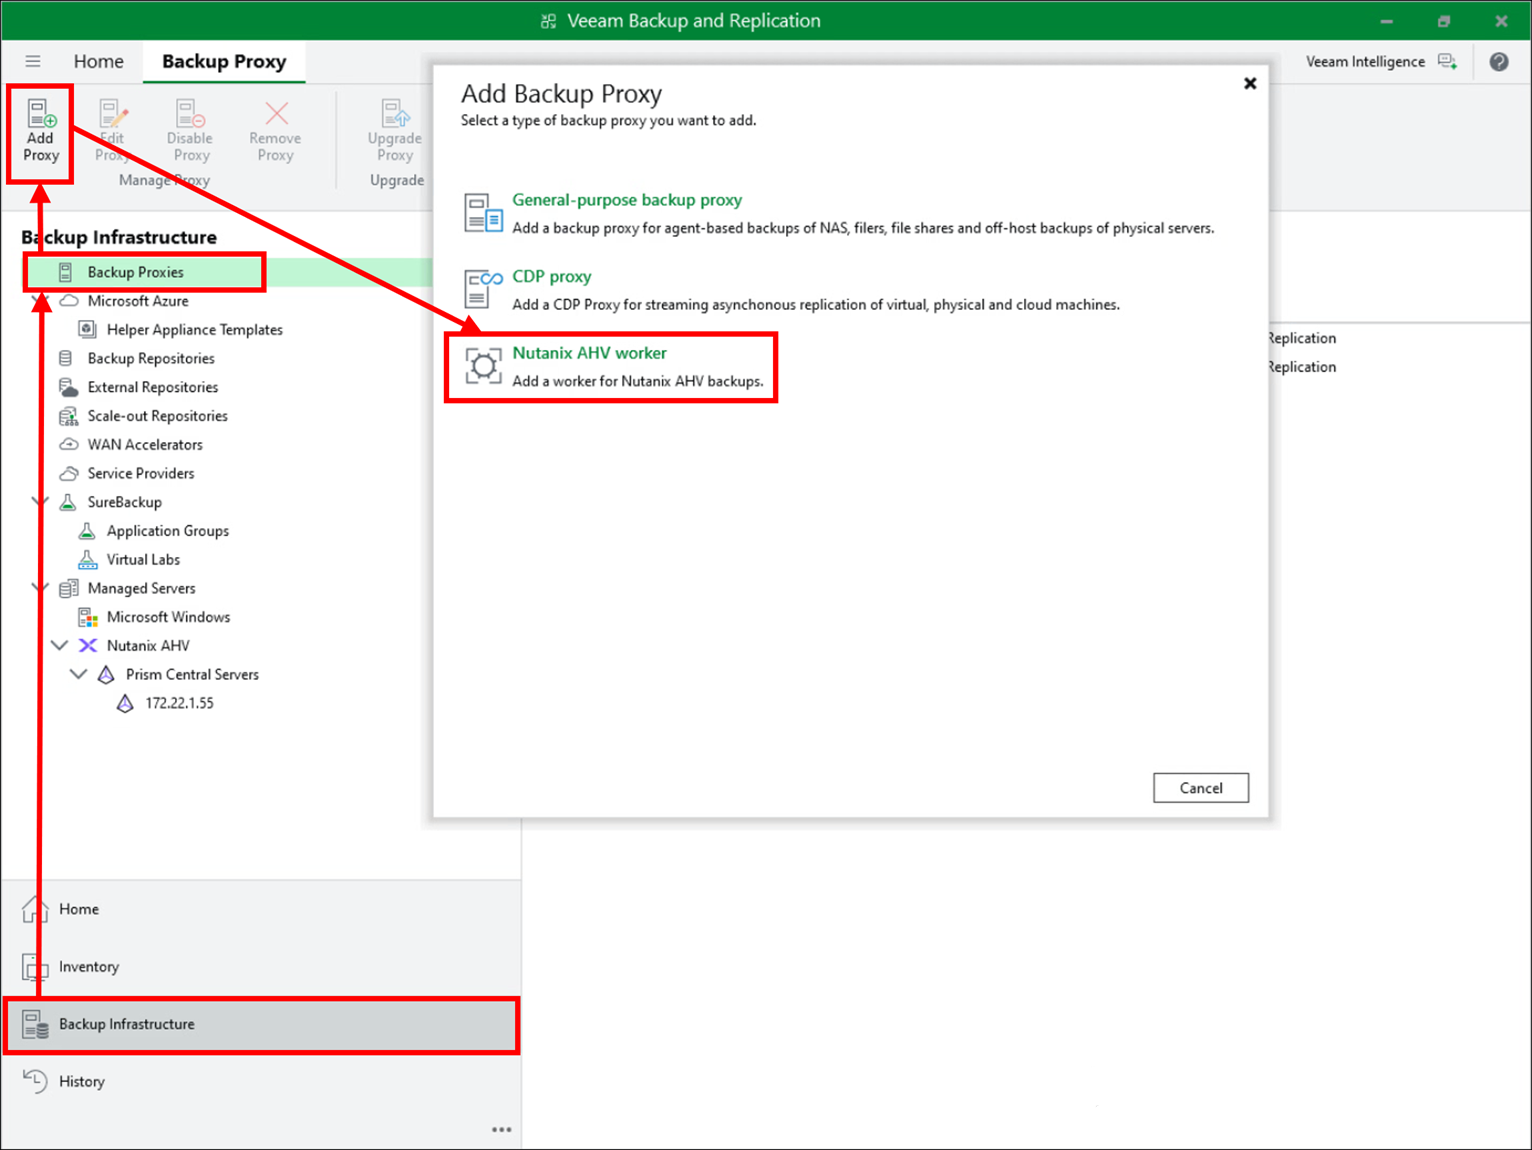
Task: Click the ellipsis below the navigation pane
Action: click(x=501, y=1128)
